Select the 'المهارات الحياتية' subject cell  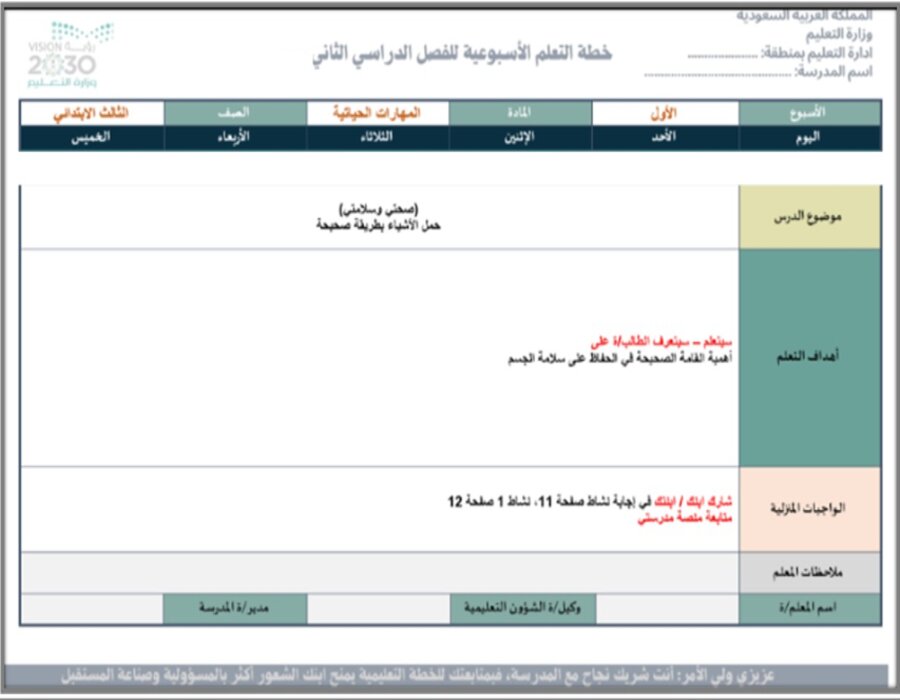pyautogui.click(x=378, y=113)
